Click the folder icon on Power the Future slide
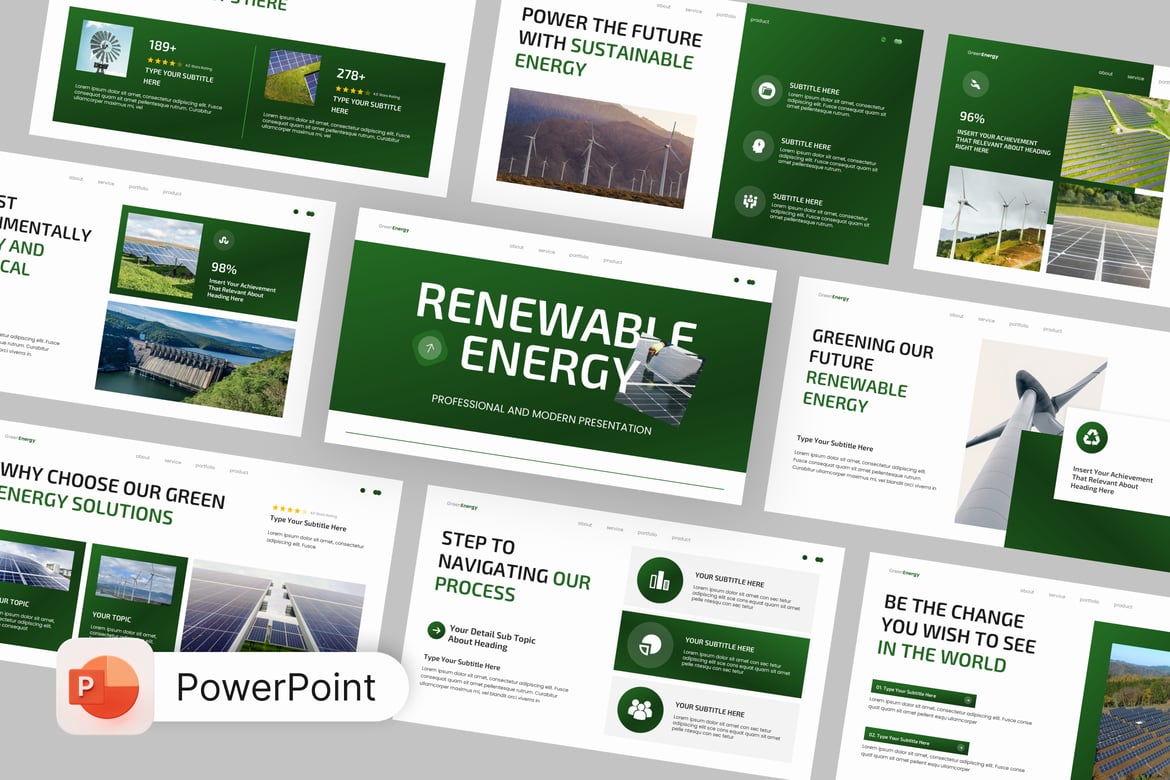This screenshot has width=1170, height=780. tap(766, 91)
